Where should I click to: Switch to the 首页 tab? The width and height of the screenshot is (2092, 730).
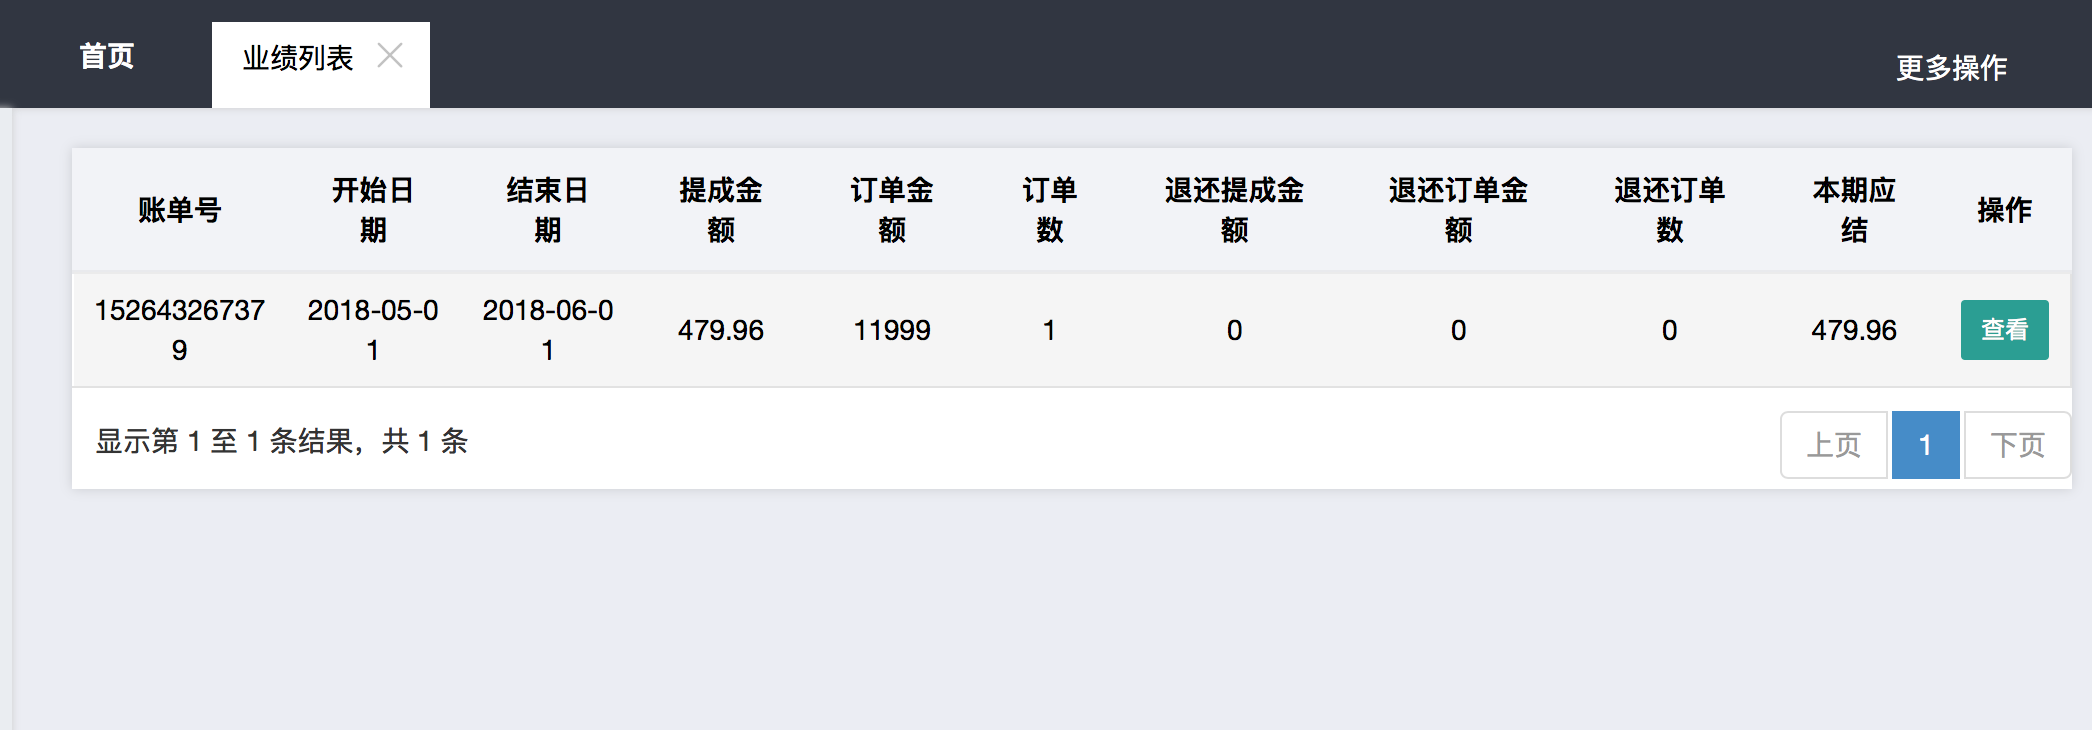(x=106, y=57)
